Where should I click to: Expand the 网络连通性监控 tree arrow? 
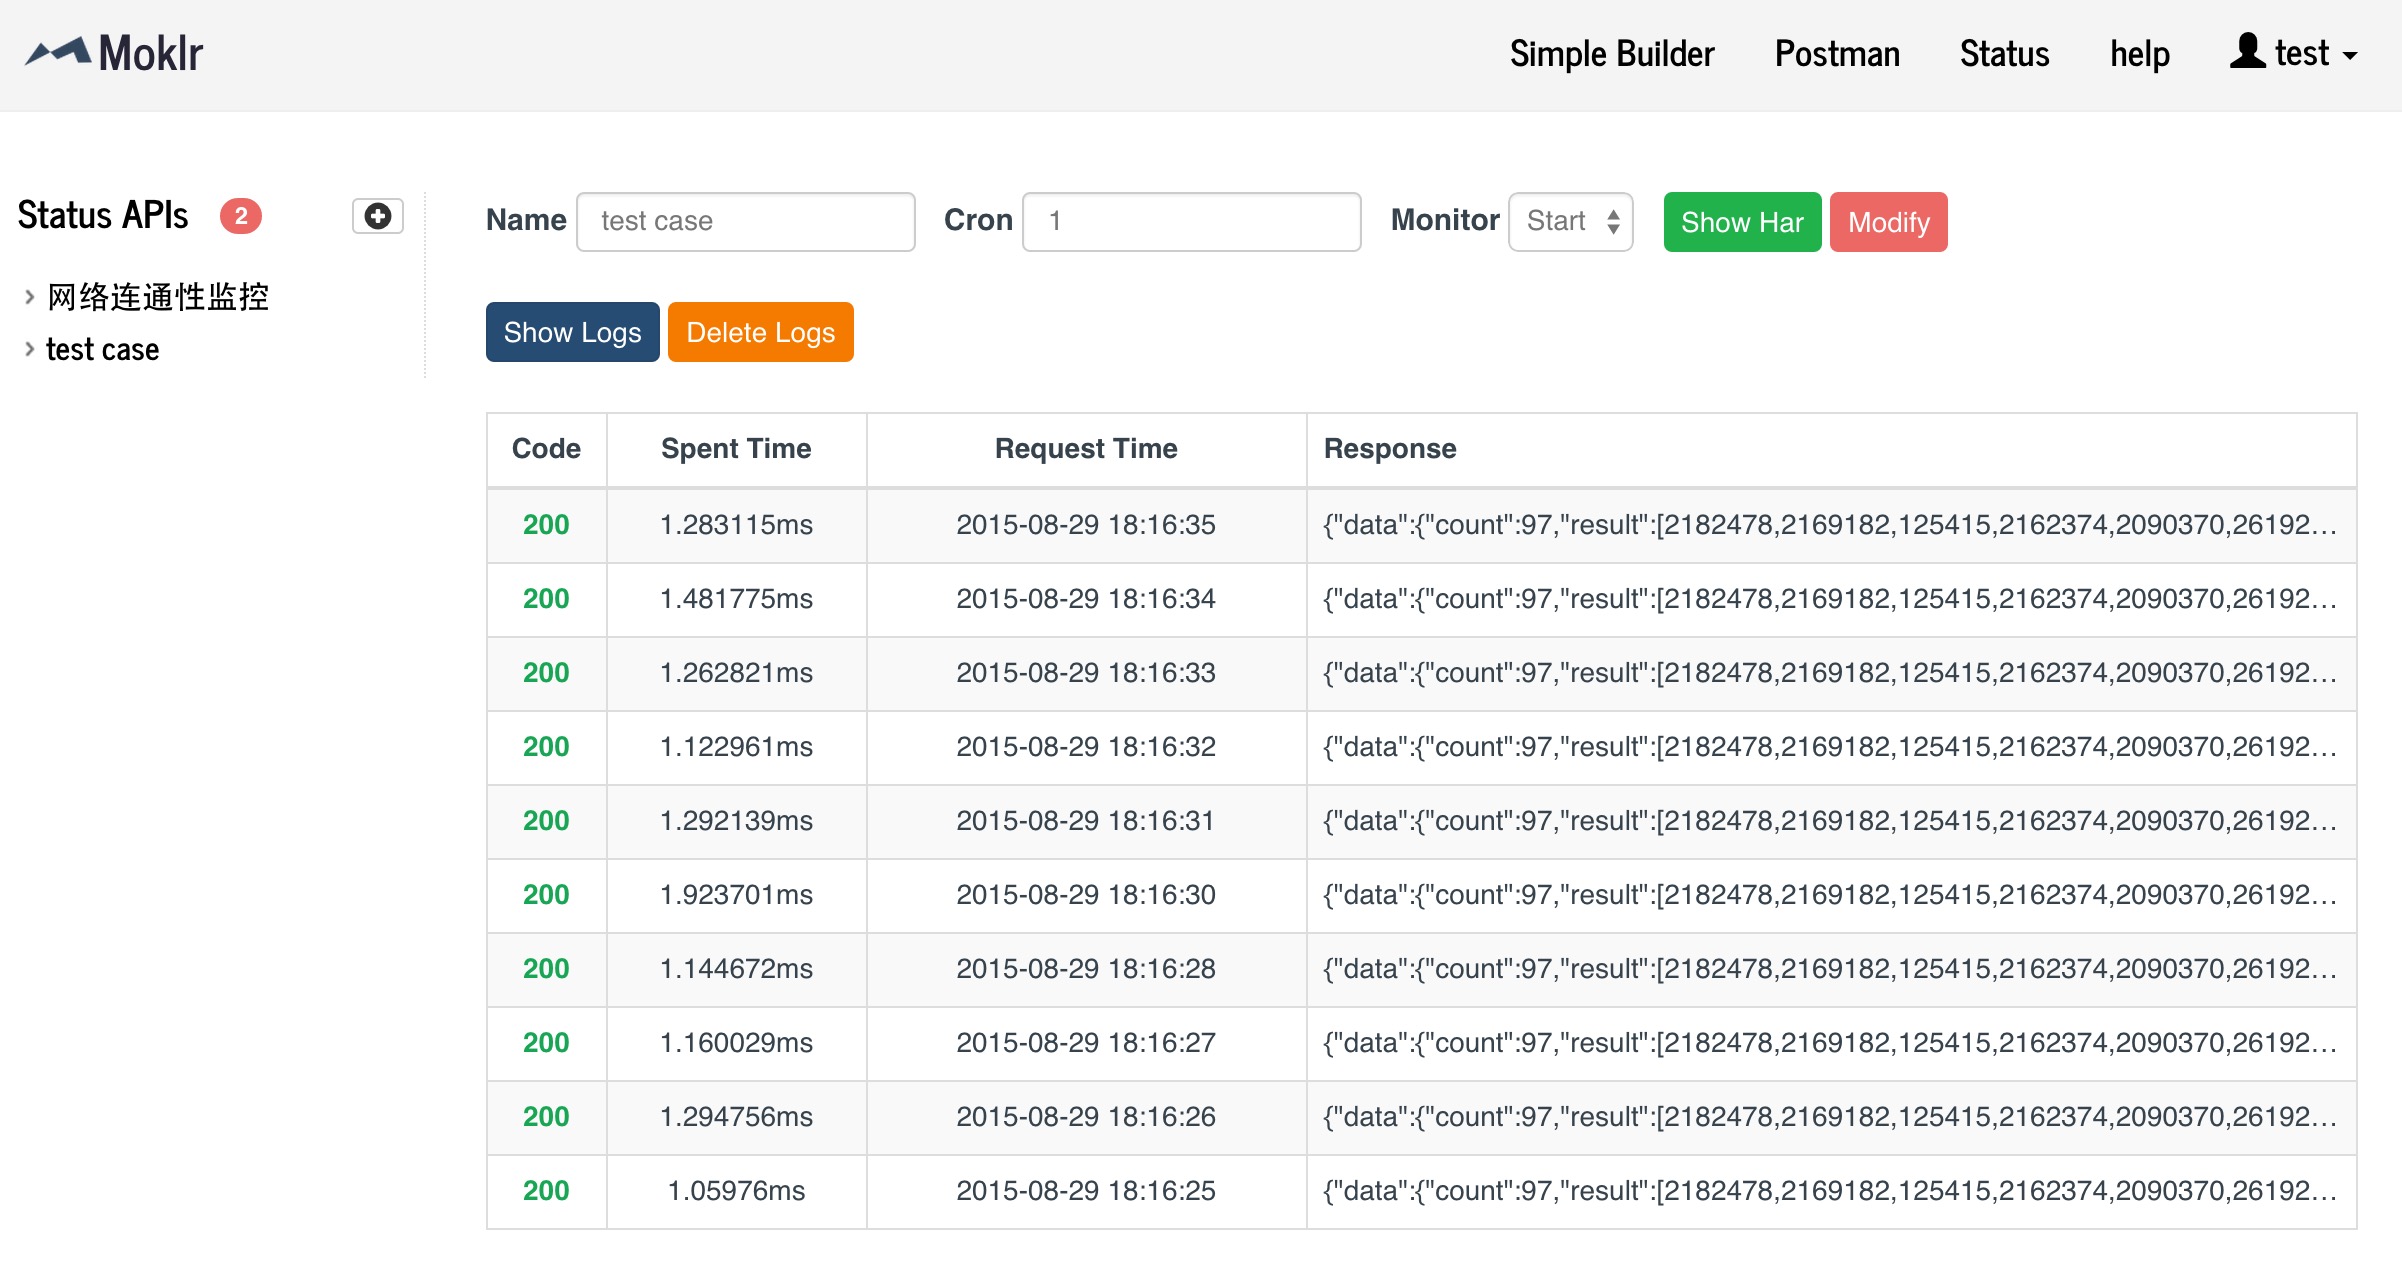pyautogui.click(x=30, y=297)
